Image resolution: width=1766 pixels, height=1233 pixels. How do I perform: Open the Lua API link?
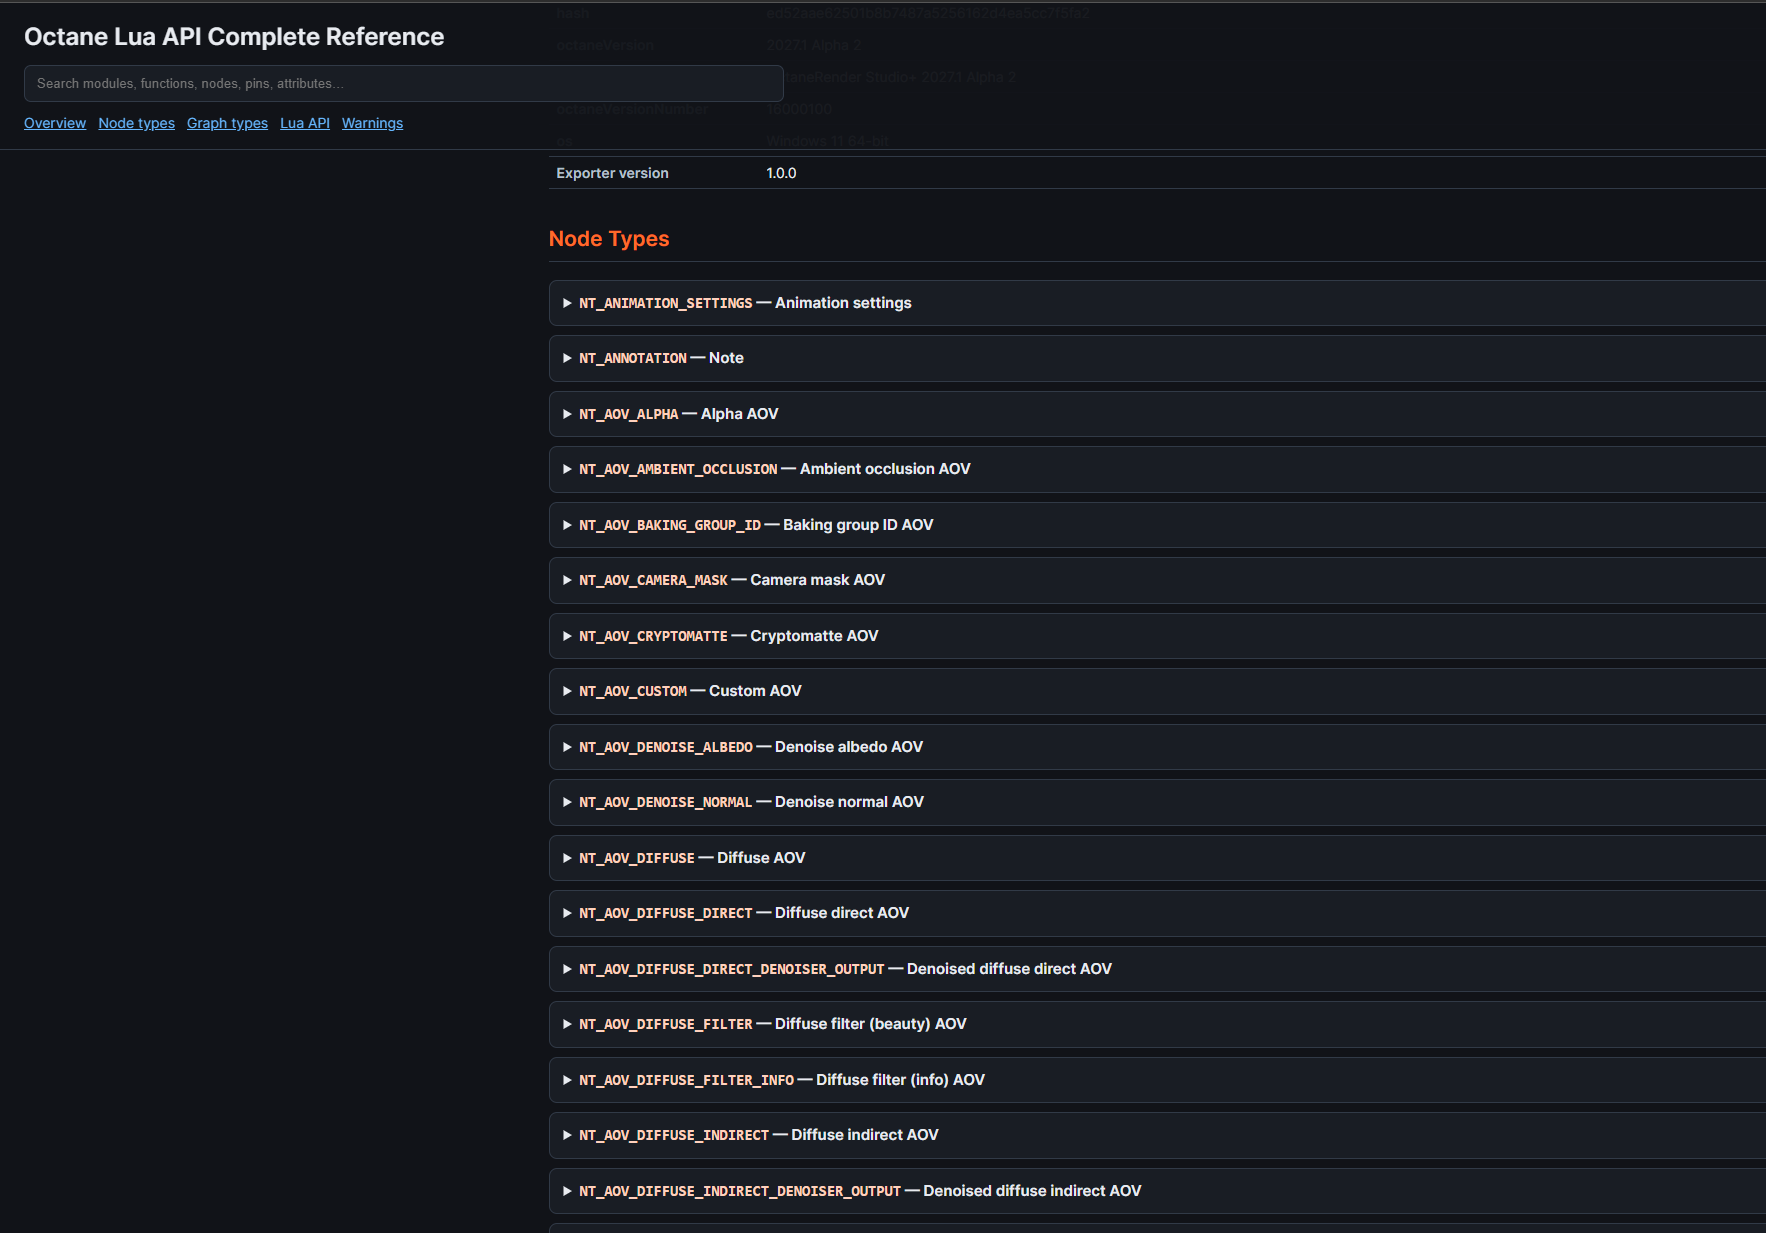click(x=305, y=123)
